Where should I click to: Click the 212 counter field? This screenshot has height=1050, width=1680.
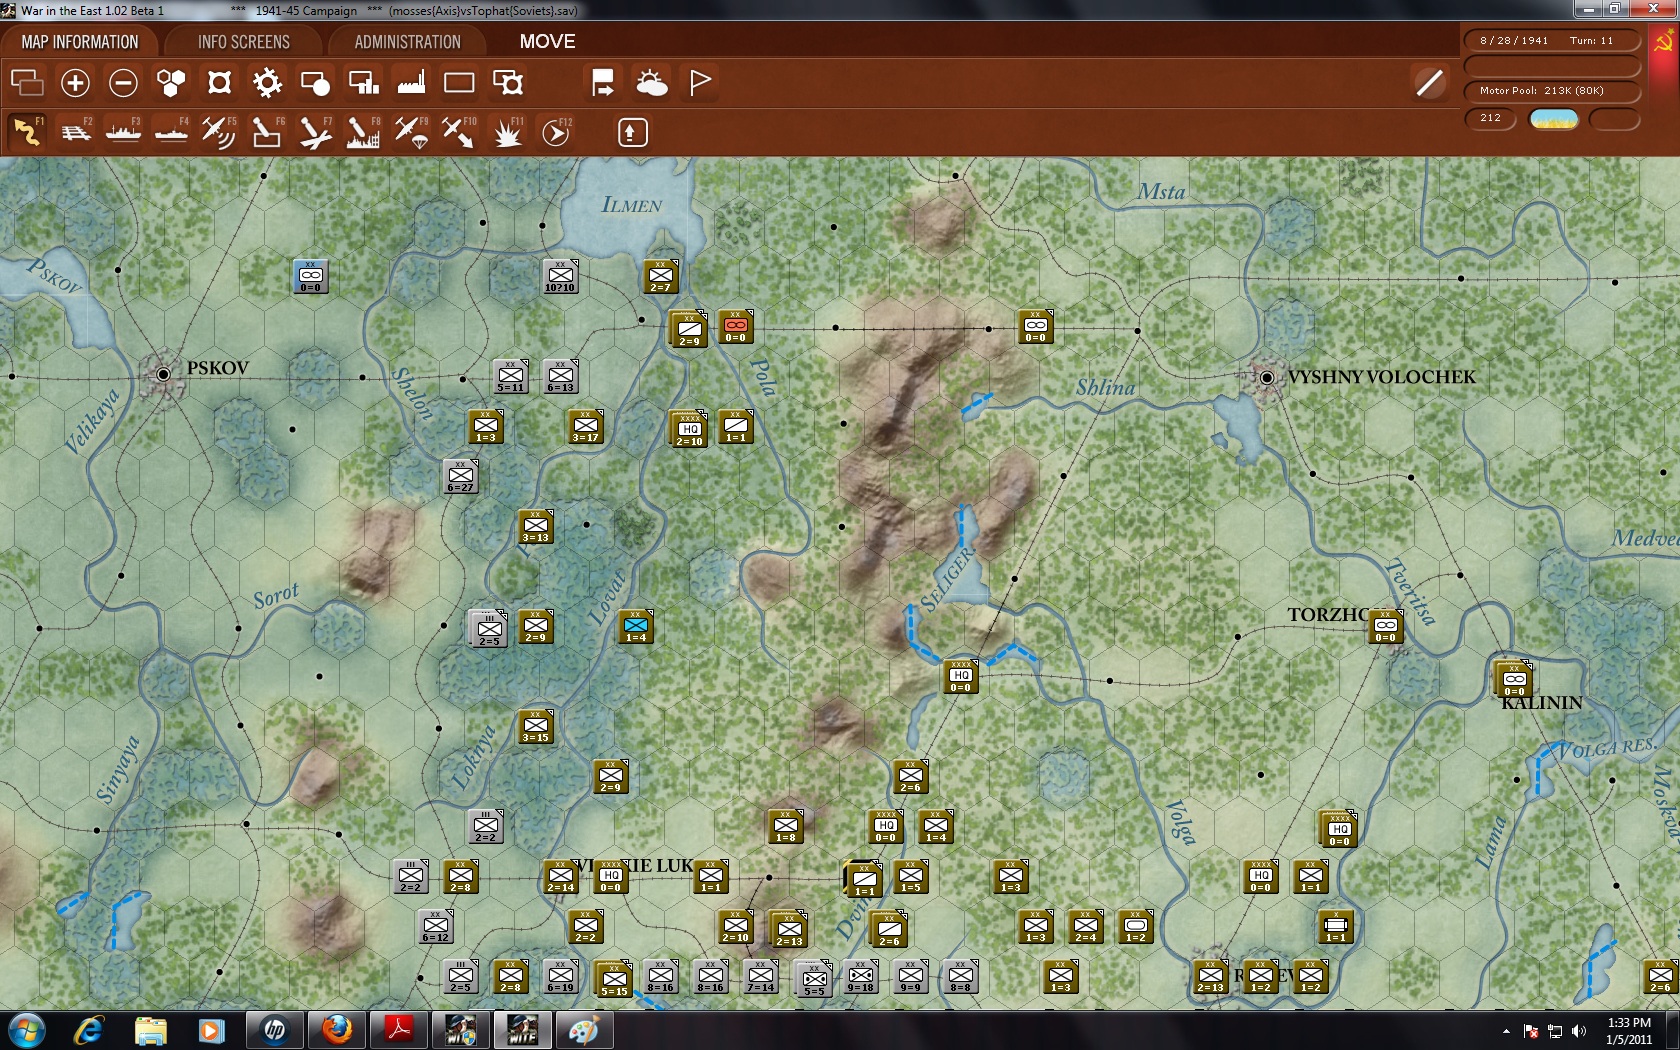pos(1491,118)
